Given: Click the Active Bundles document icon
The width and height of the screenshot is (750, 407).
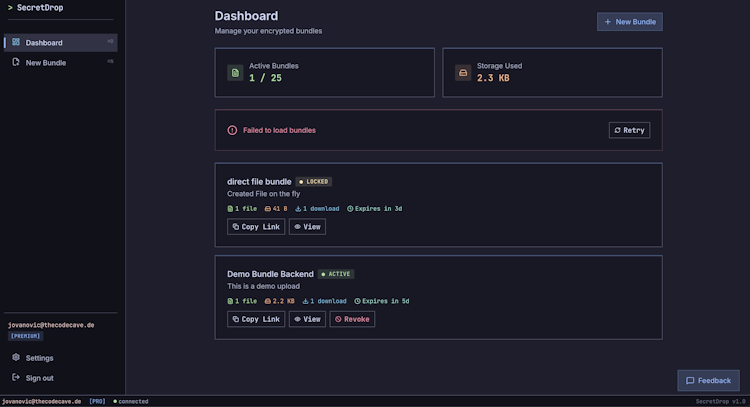Looking at the screenshot, I should [x=235, y=73].
